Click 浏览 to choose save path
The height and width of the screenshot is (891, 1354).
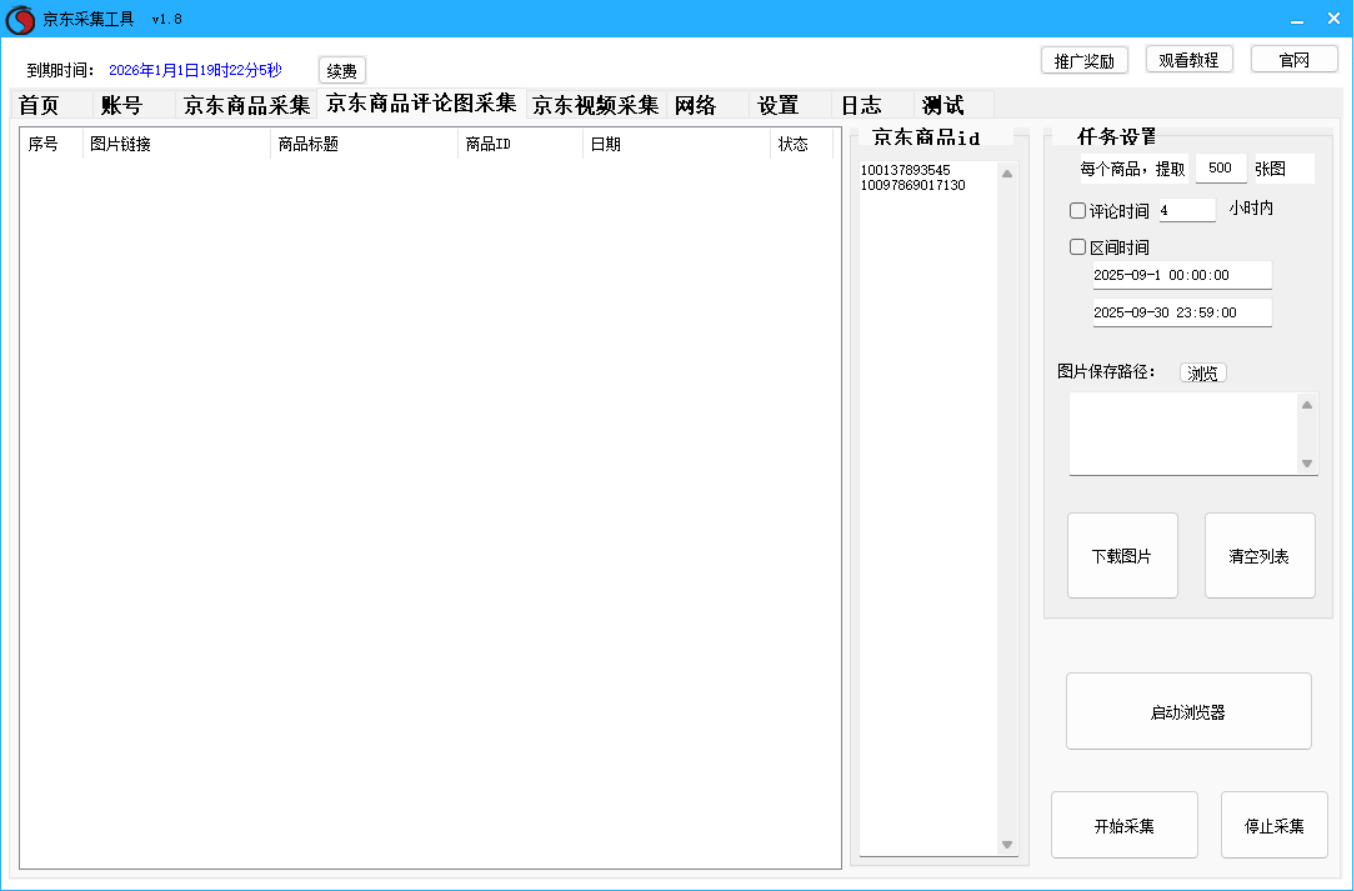pyautogui.click(x=1202, y=373)
